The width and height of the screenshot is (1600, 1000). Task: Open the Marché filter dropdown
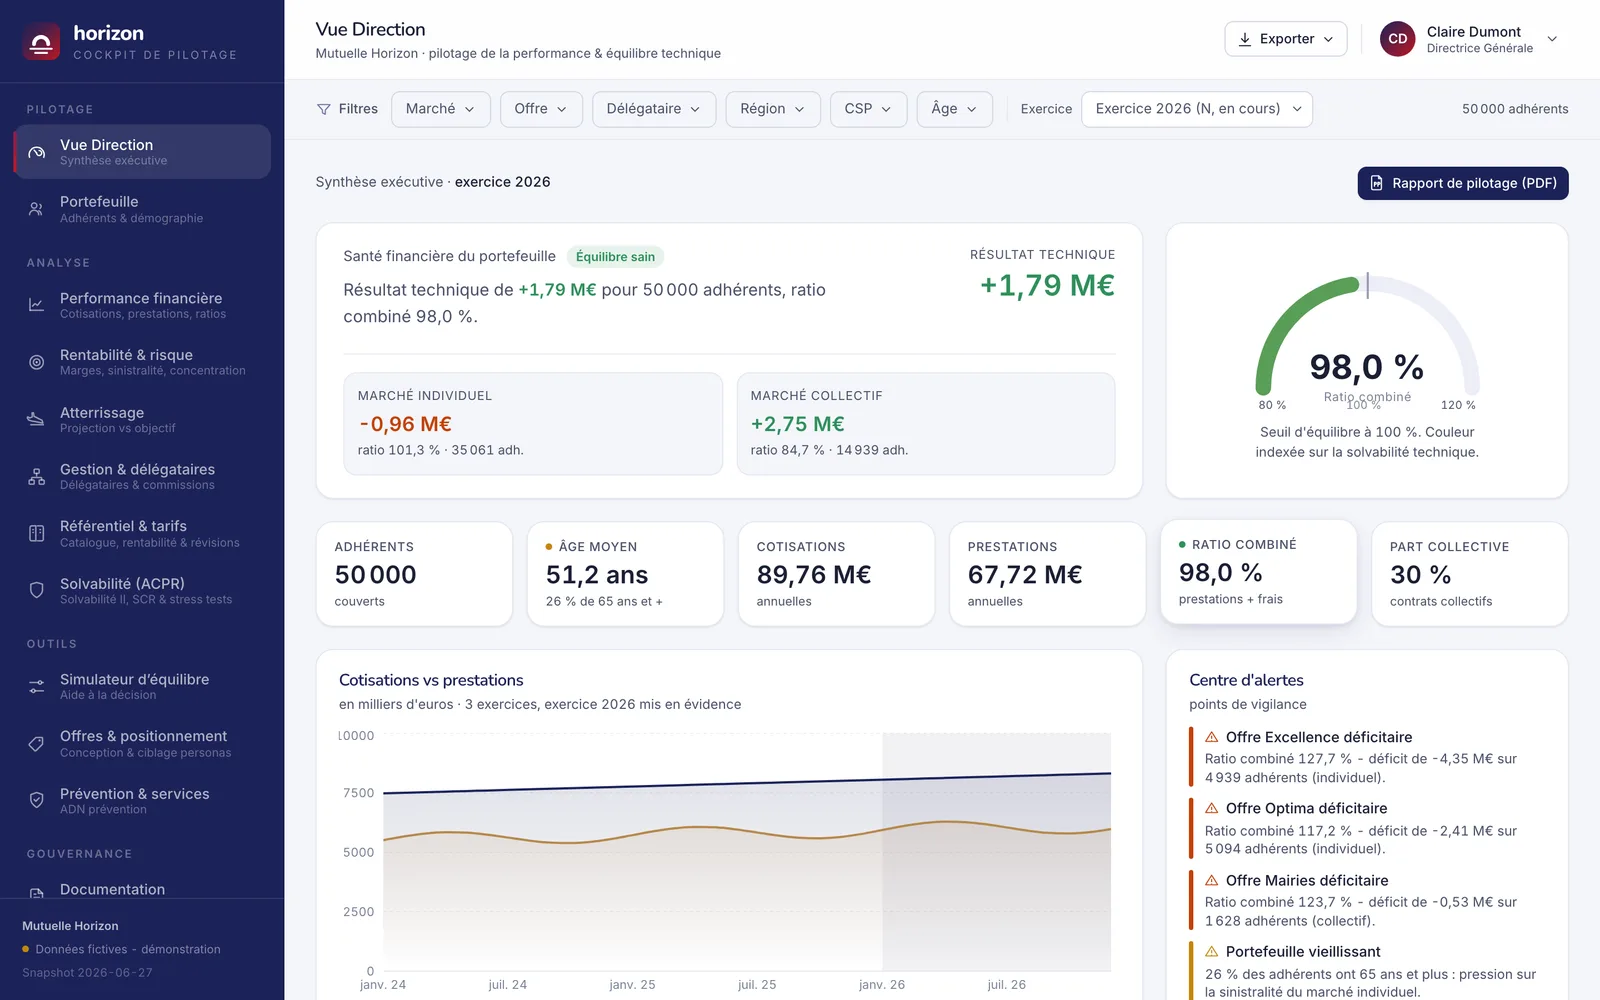pos(440,109)
